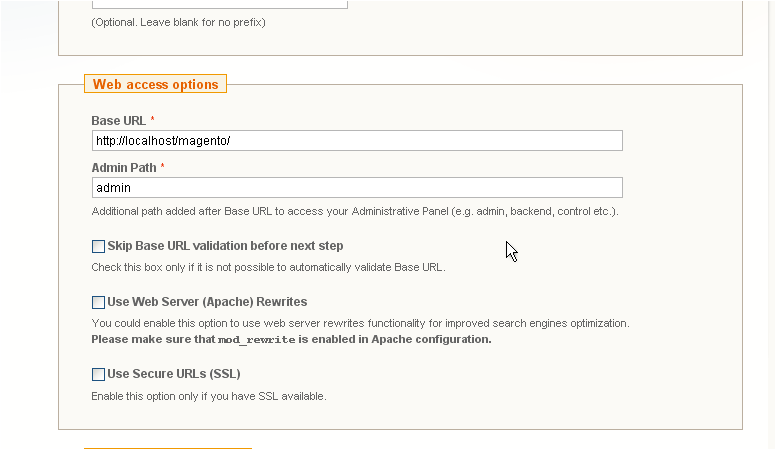776x450 pixels.
Task: Click the 'Base URL' field label
Action: click(x=118, y=121)
